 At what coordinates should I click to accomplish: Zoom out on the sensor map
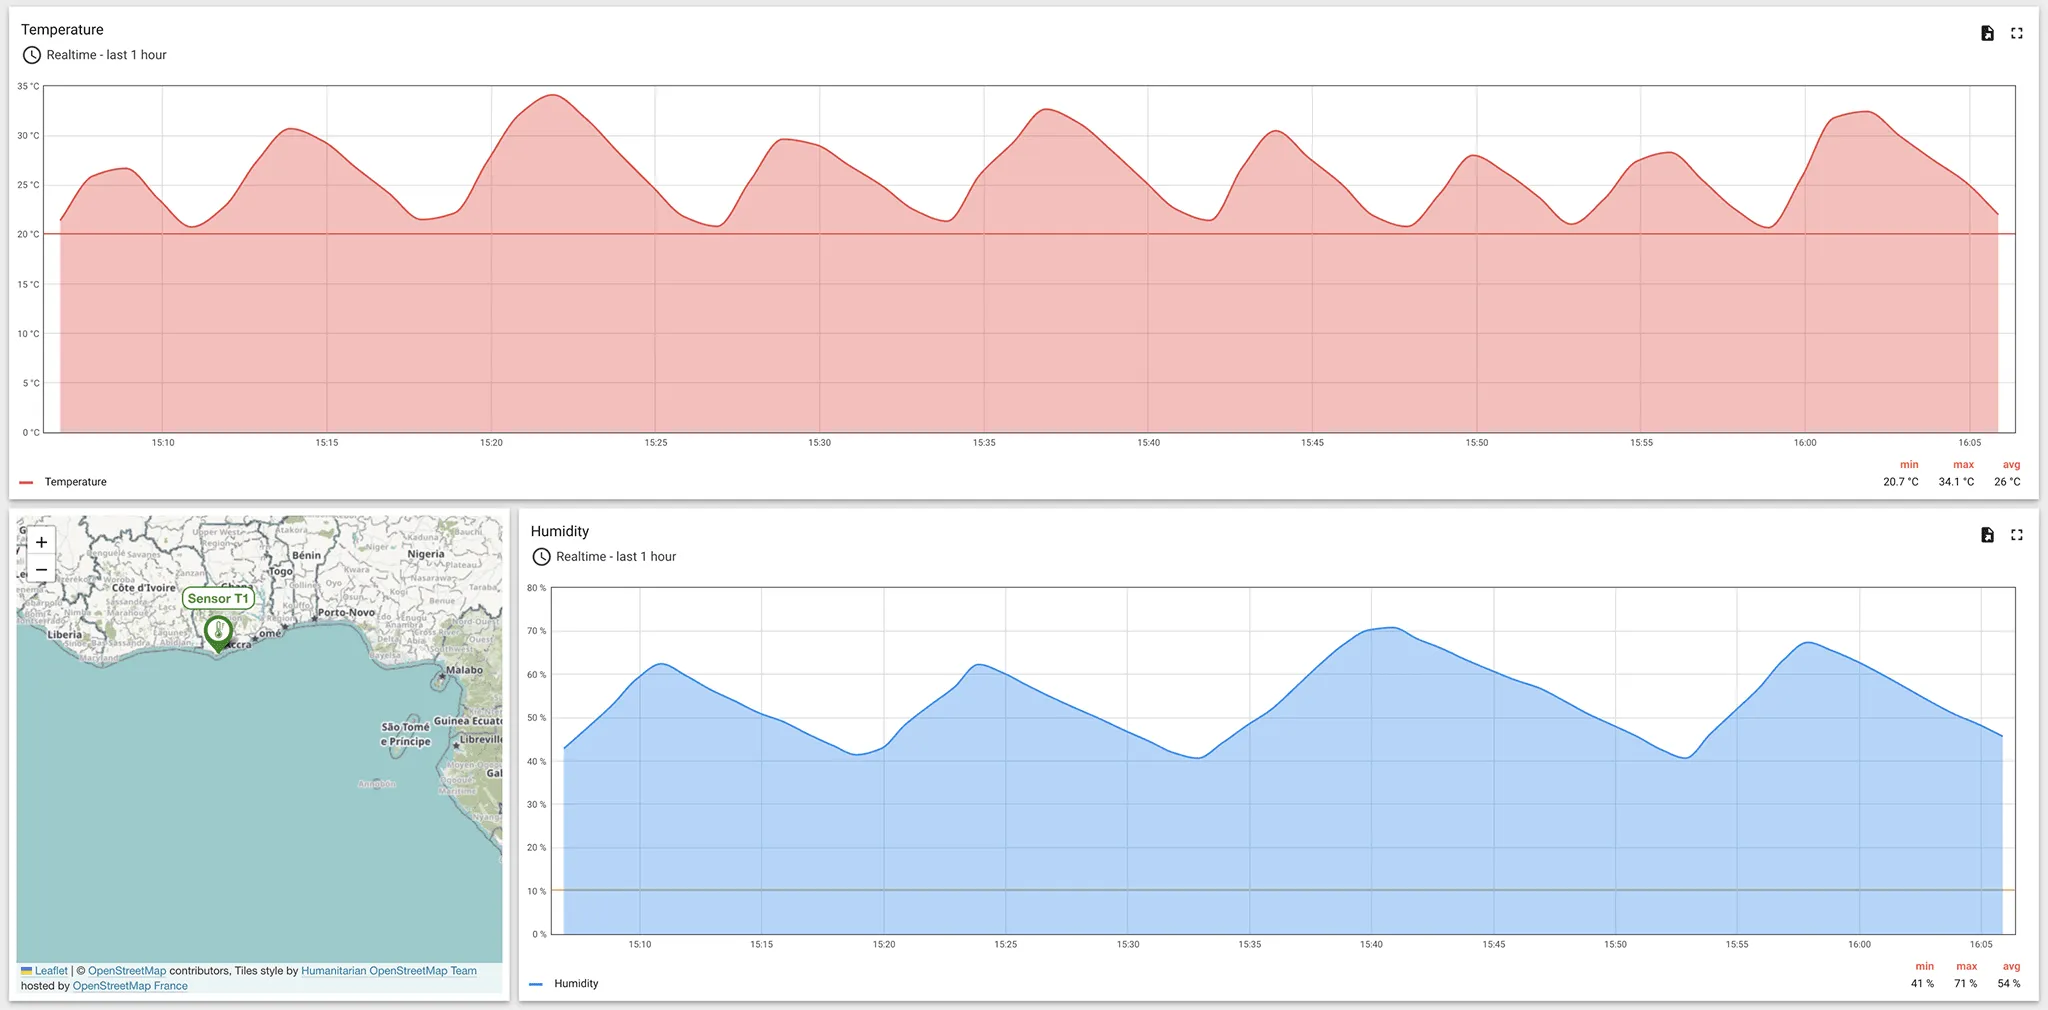pyautogui.click(x=40, y=569)
